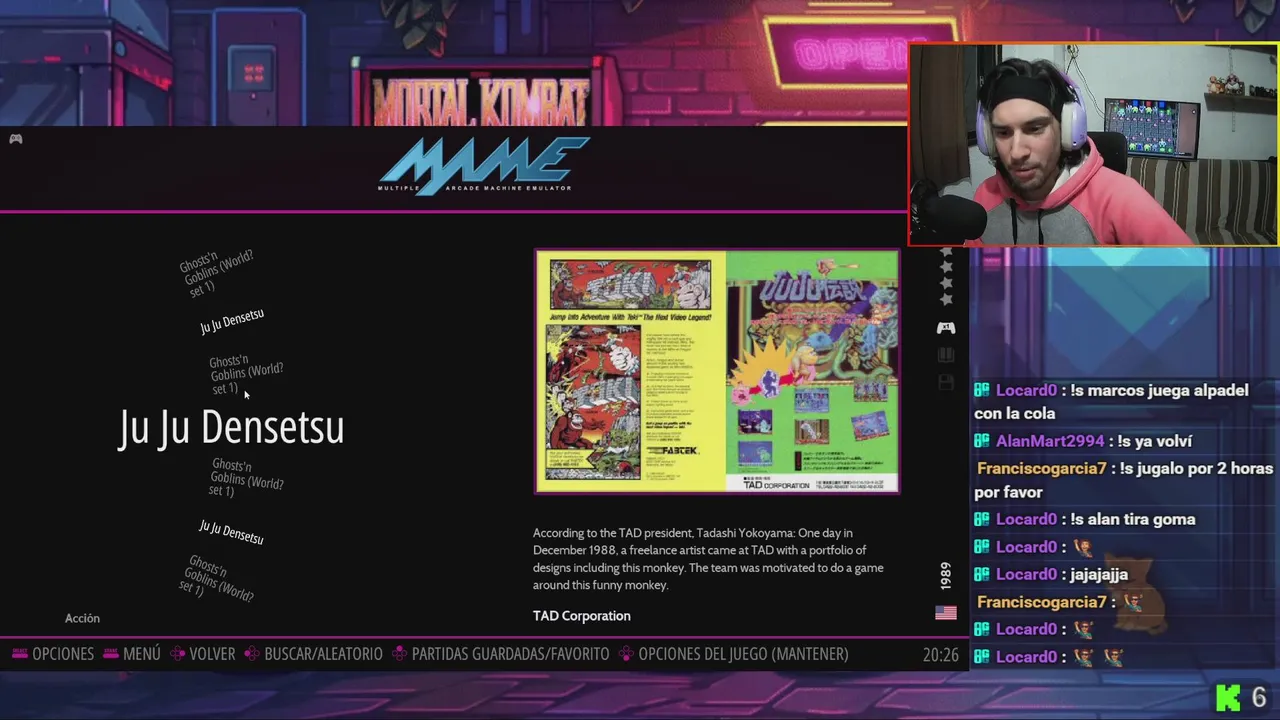Click the Acción genre label

click(82, 618)
